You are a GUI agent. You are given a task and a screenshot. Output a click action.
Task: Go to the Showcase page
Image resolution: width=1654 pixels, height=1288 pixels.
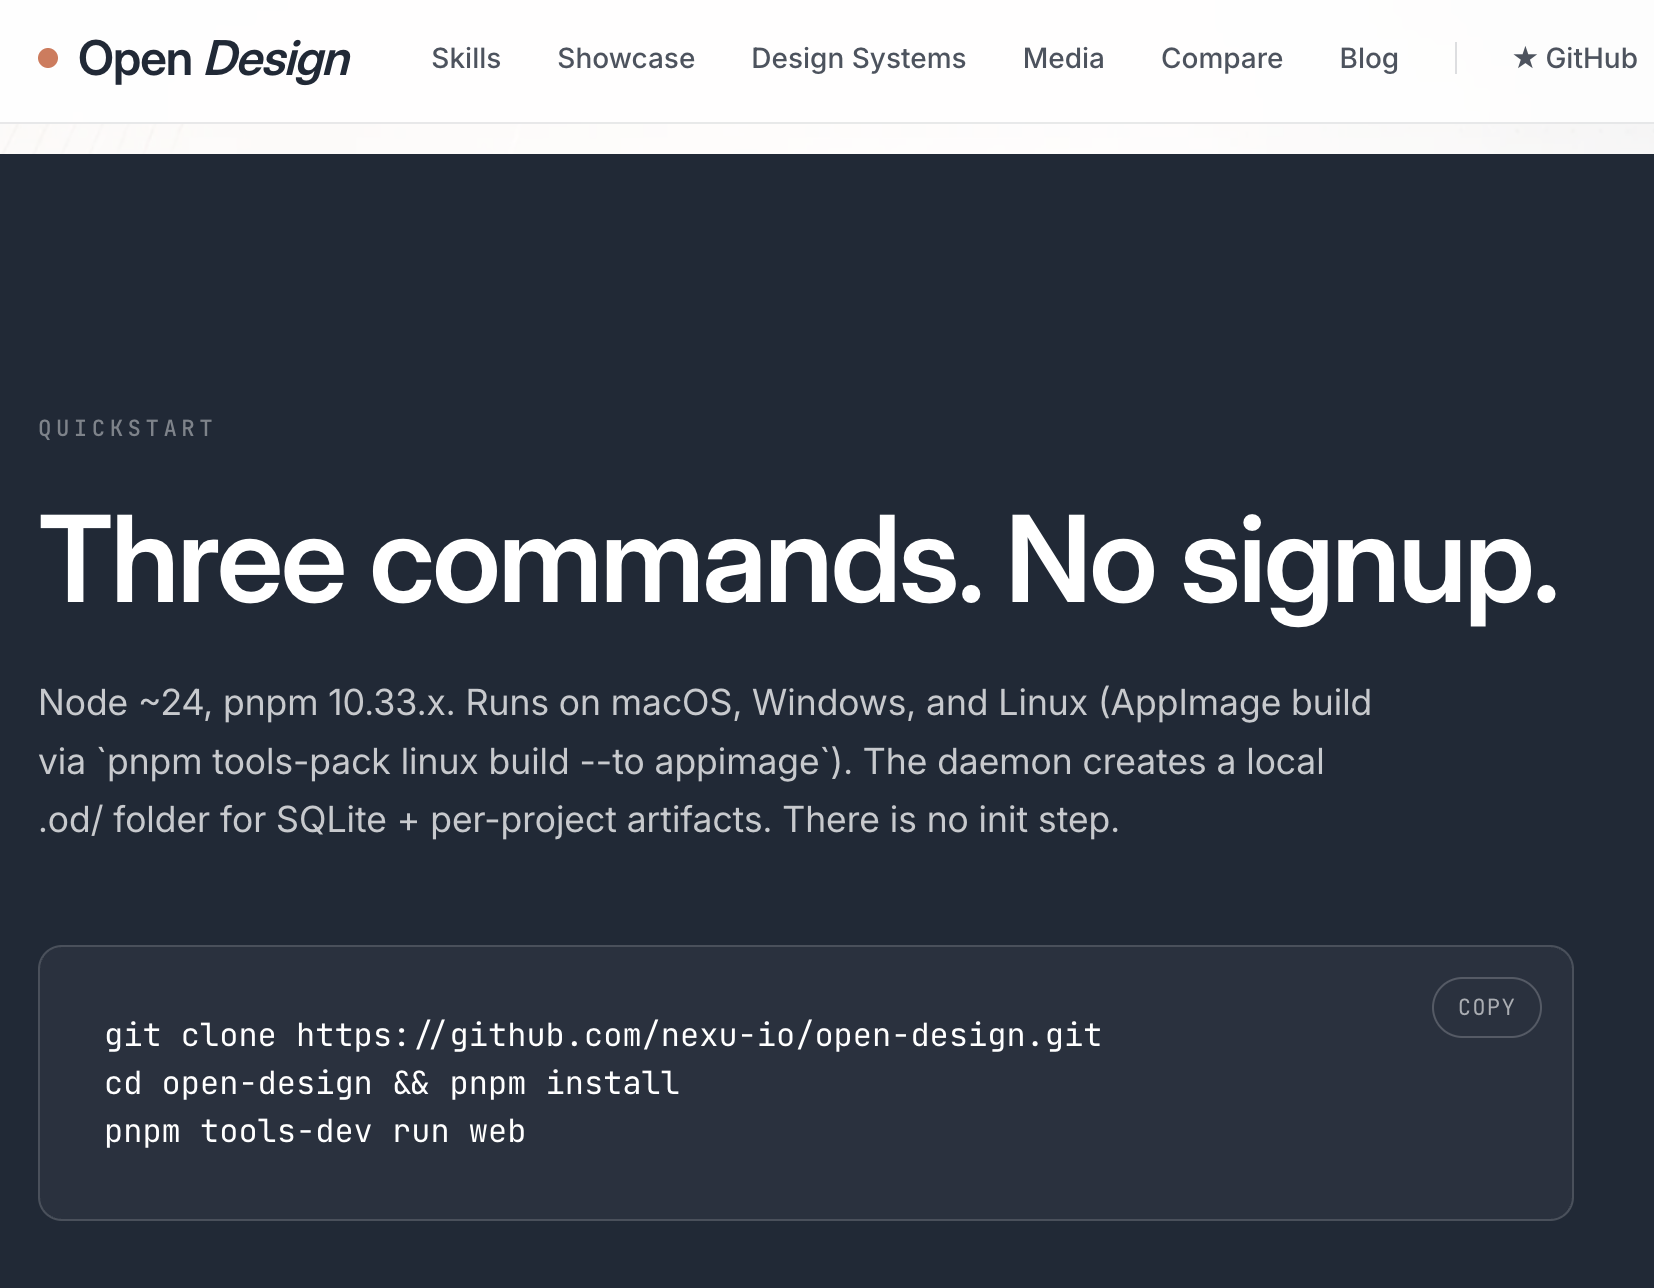point(626,59)
